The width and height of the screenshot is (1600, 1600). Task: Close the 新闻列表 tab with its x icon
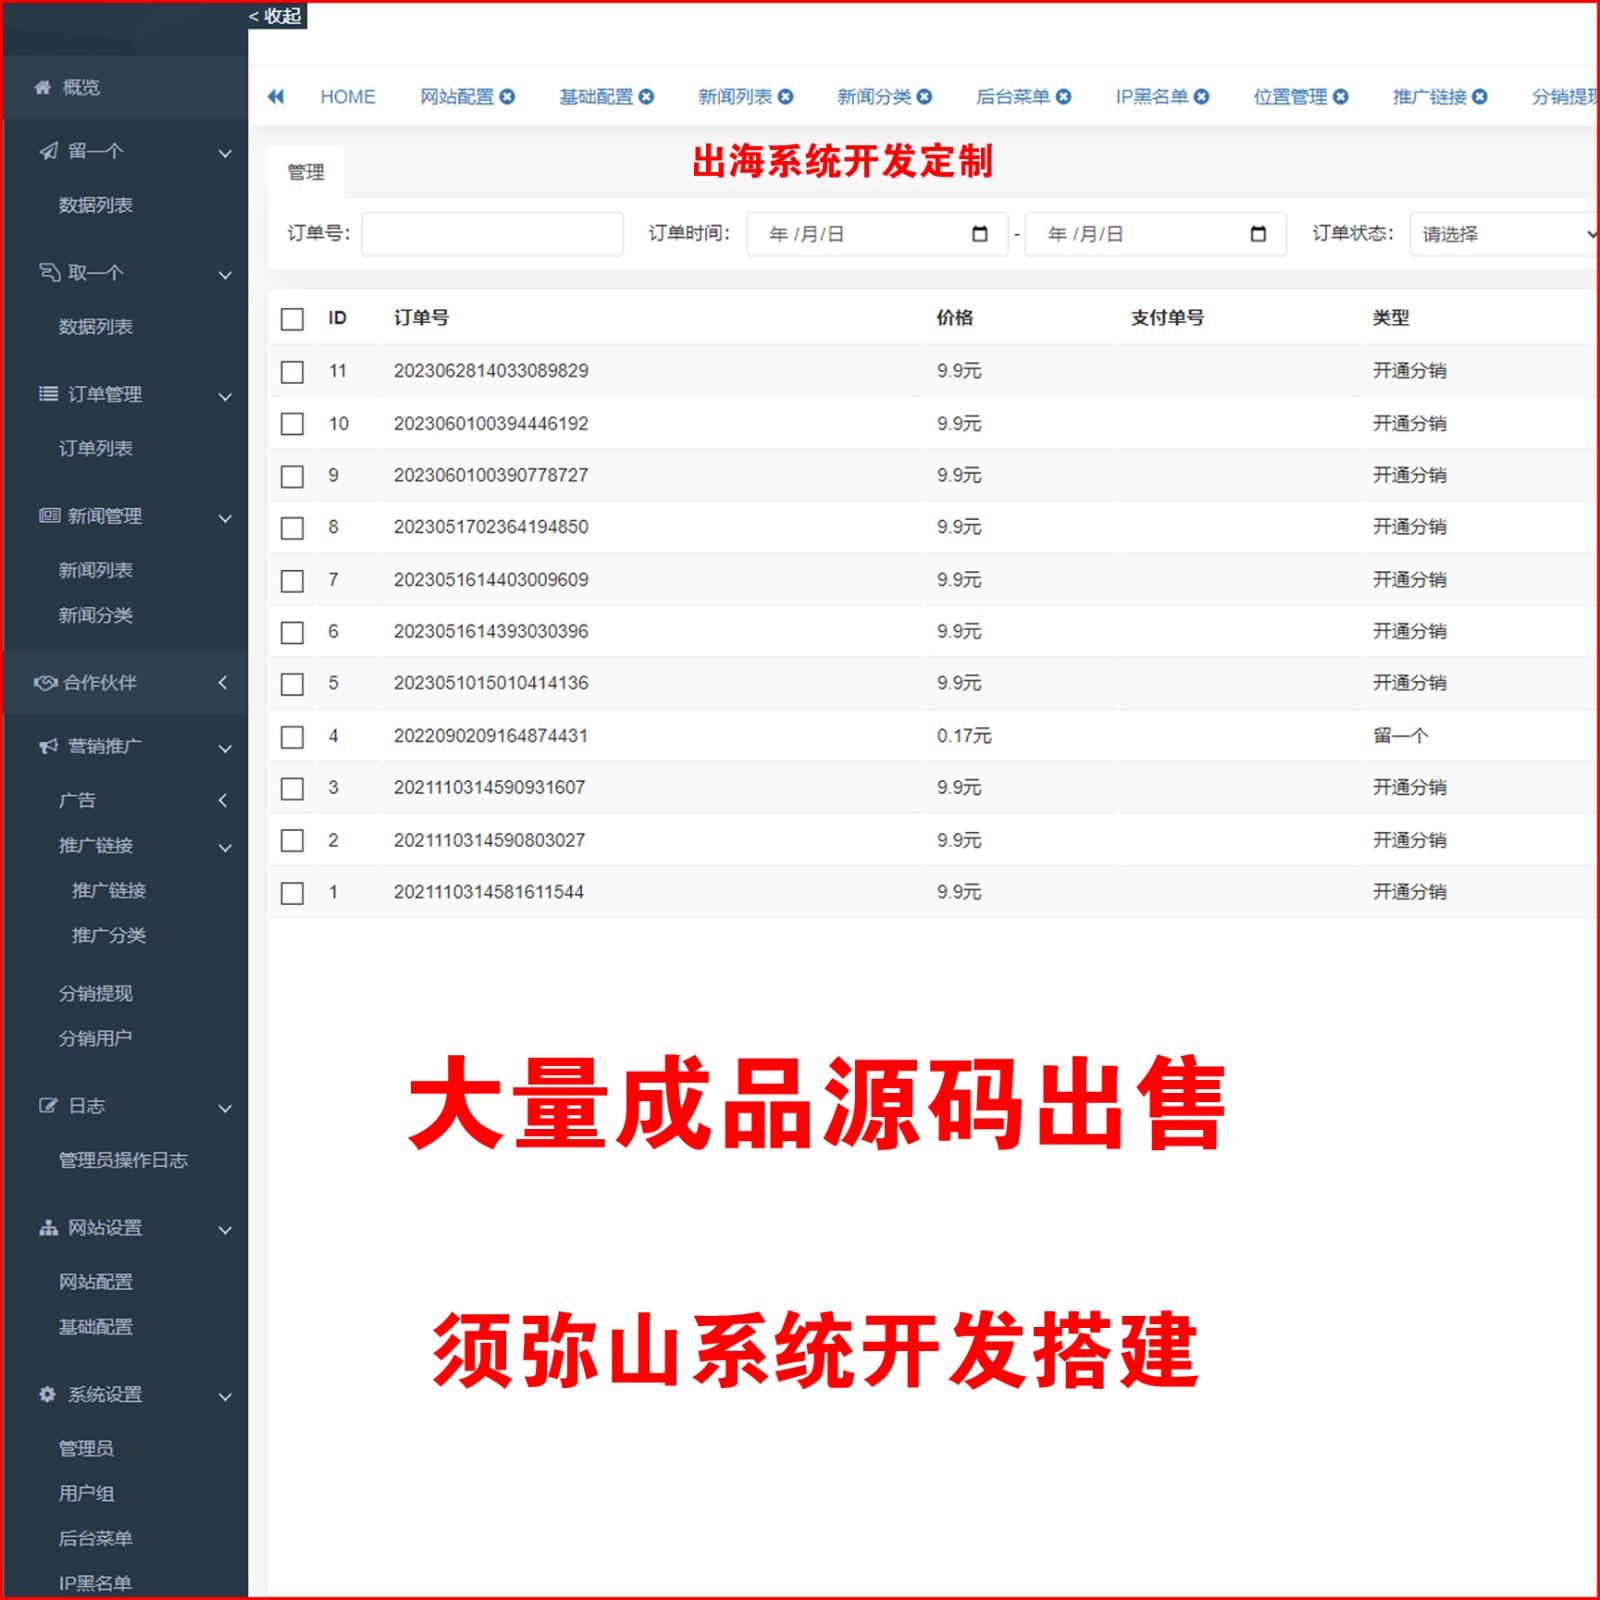785,97
